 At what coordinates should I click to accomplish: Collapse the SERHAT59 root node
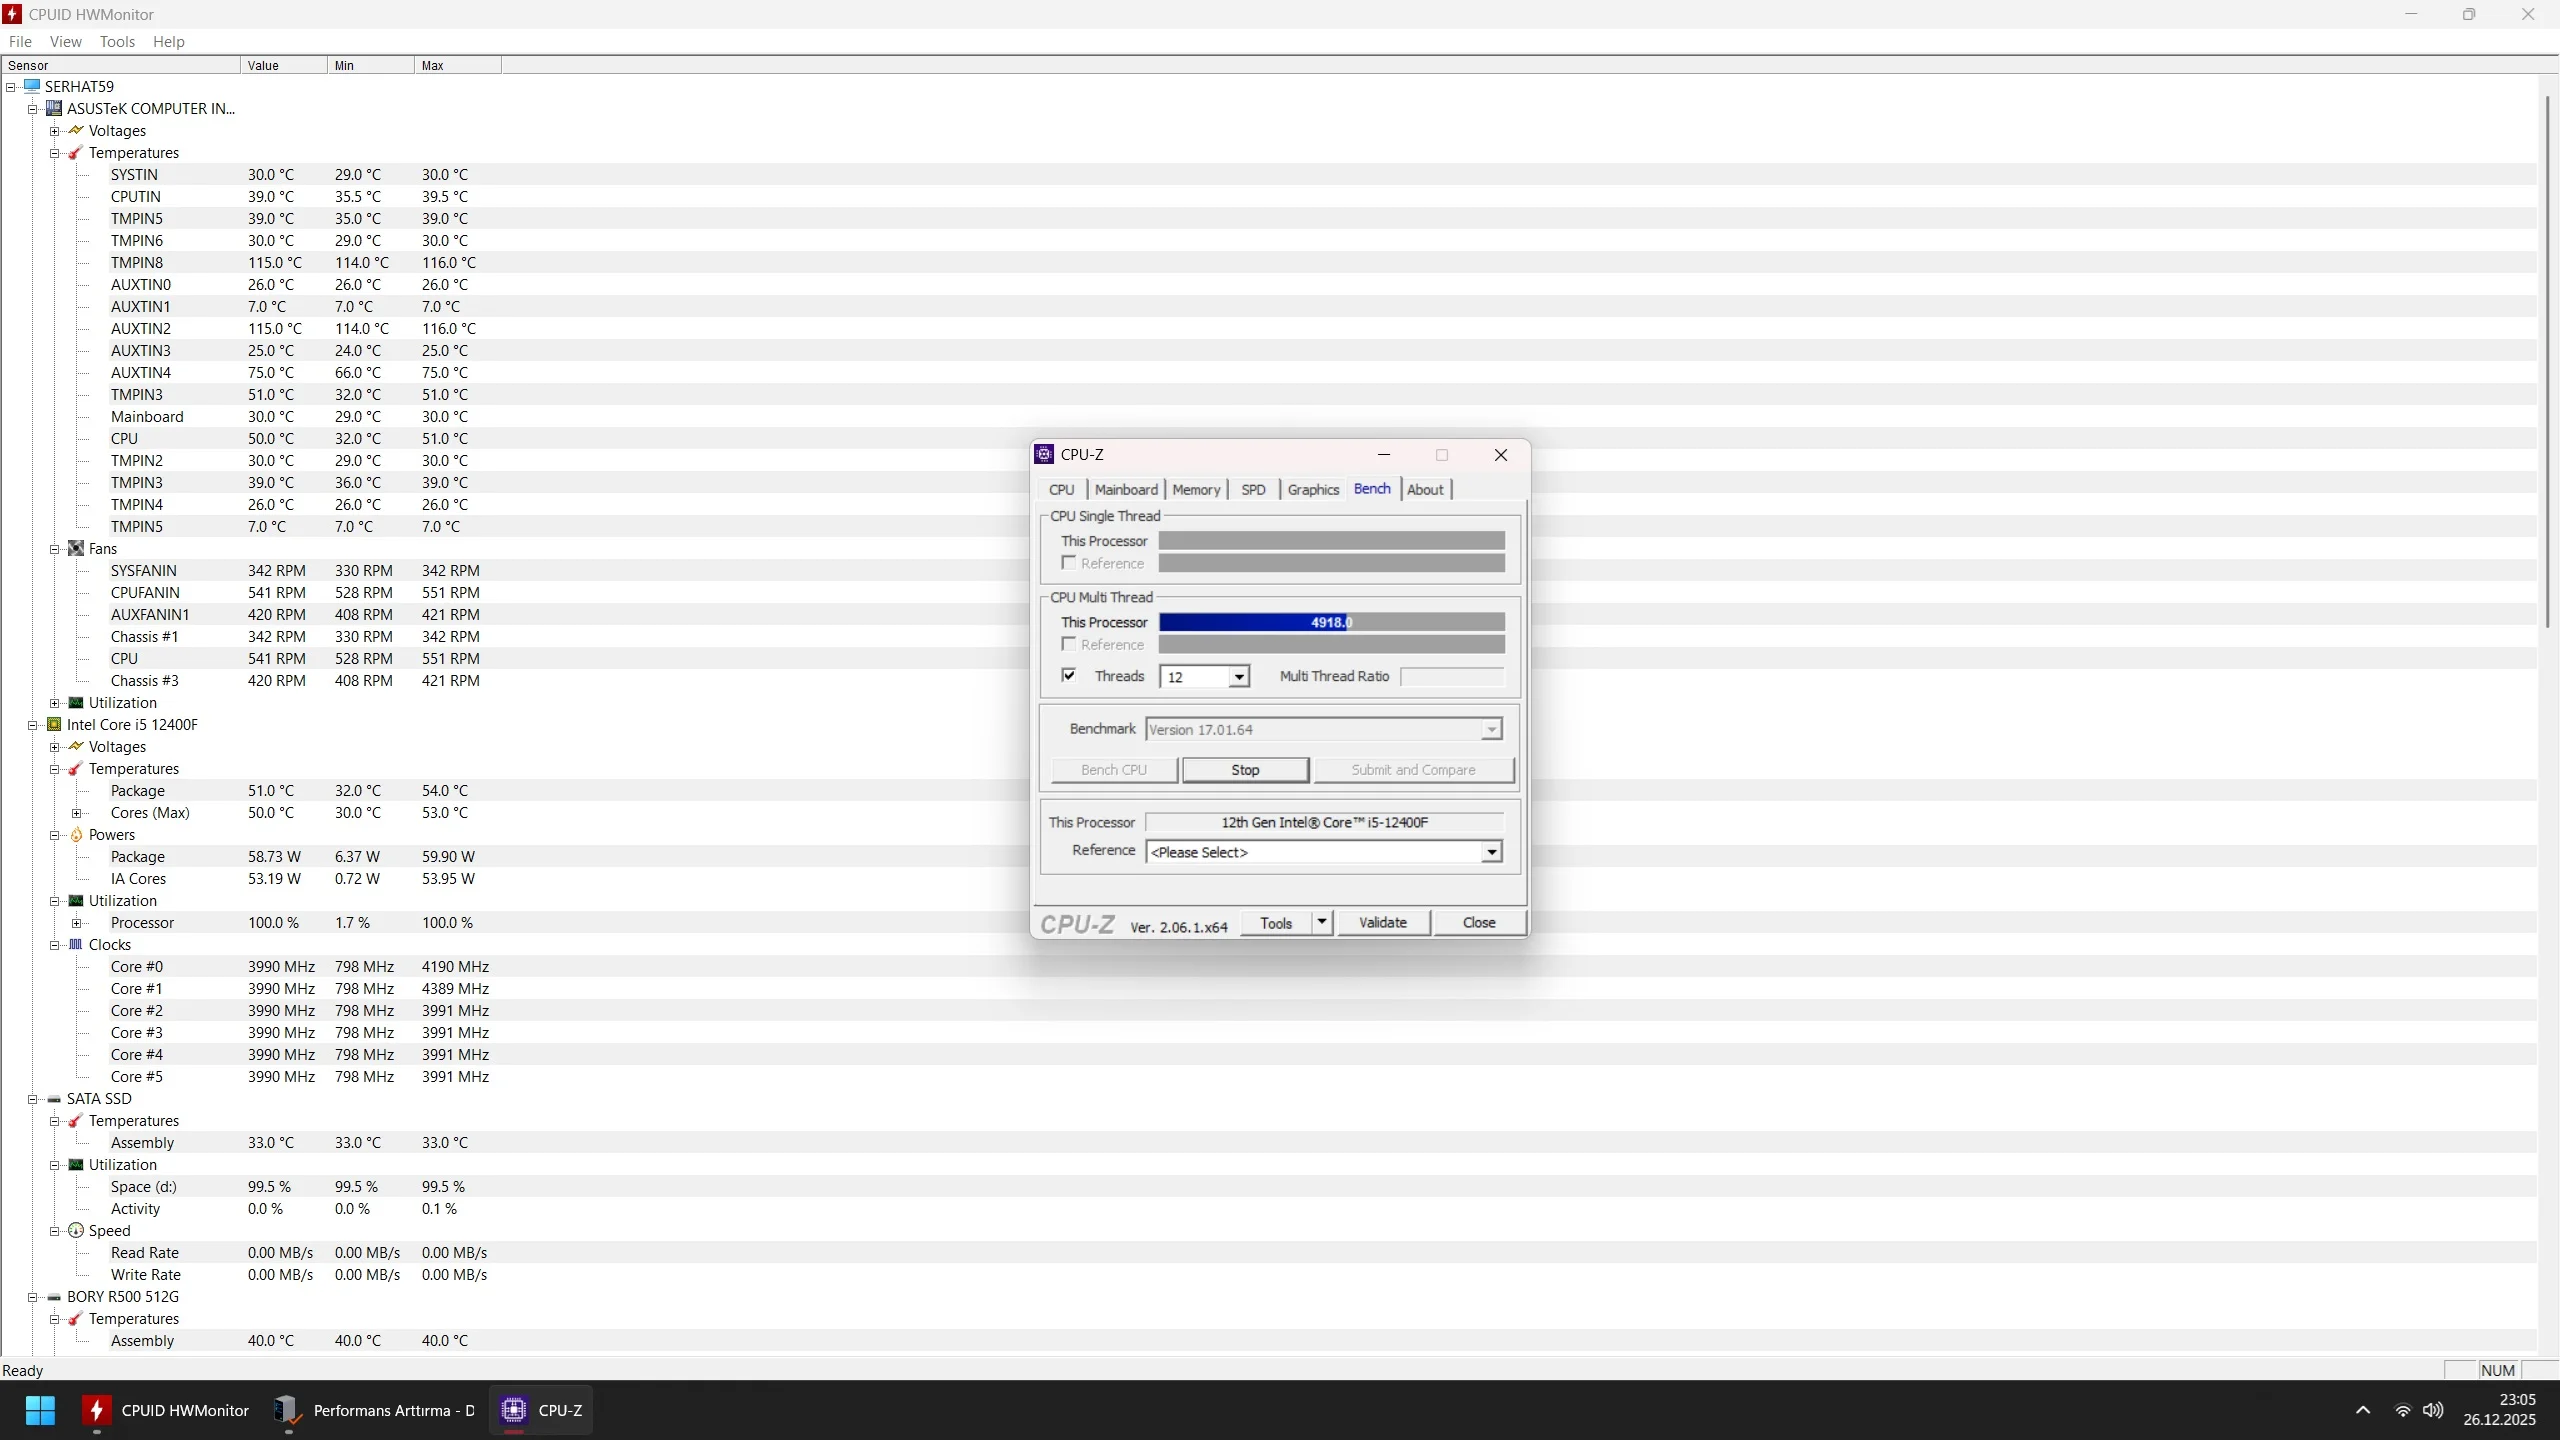[x=11, y=87]
